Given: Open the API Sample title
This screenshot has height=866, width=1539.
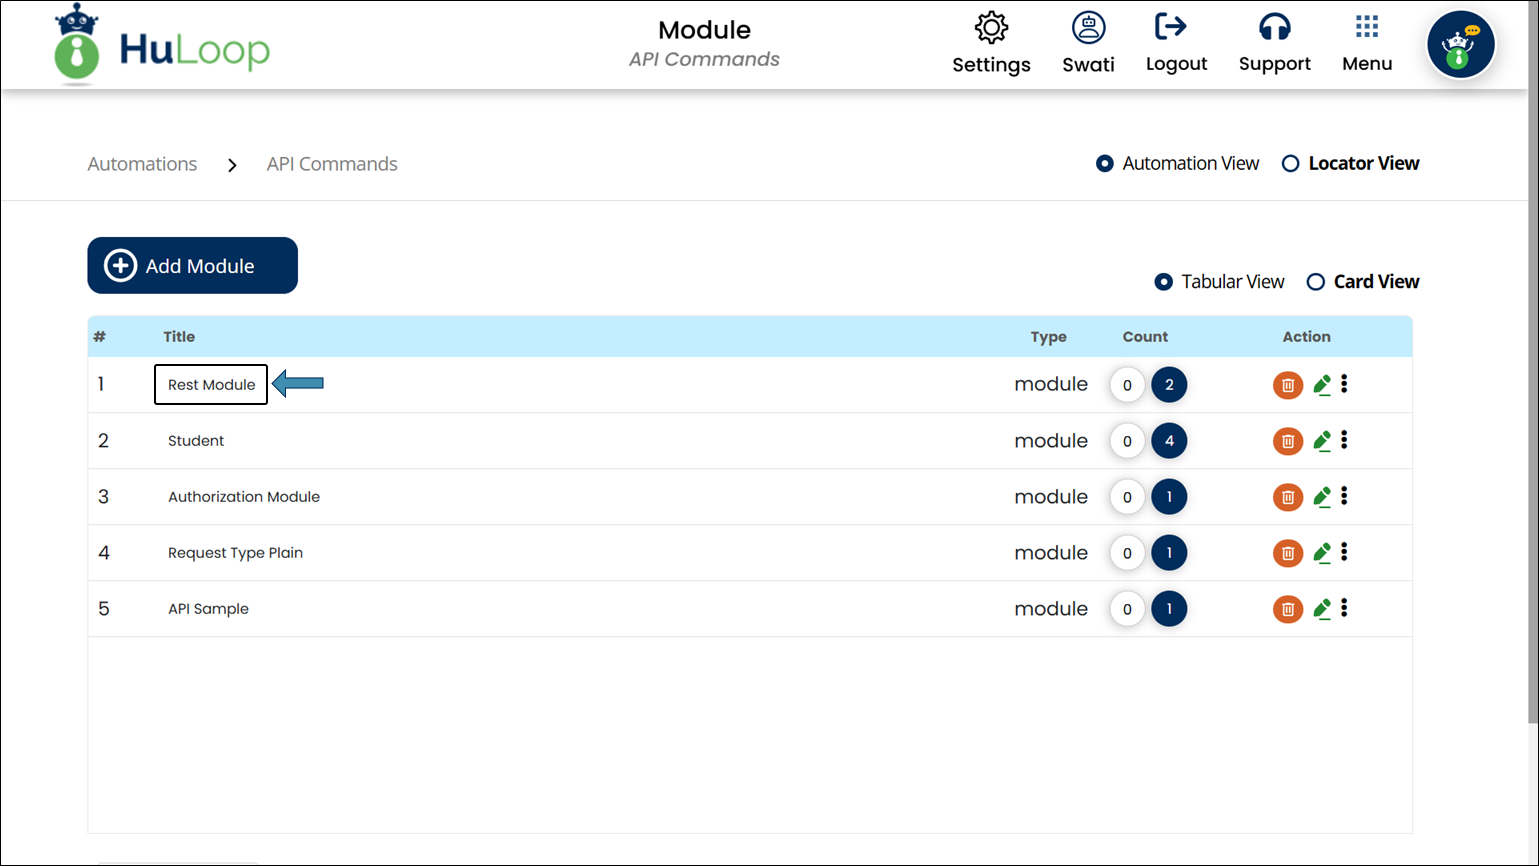Looking at the screenshot, I should 208,609.
